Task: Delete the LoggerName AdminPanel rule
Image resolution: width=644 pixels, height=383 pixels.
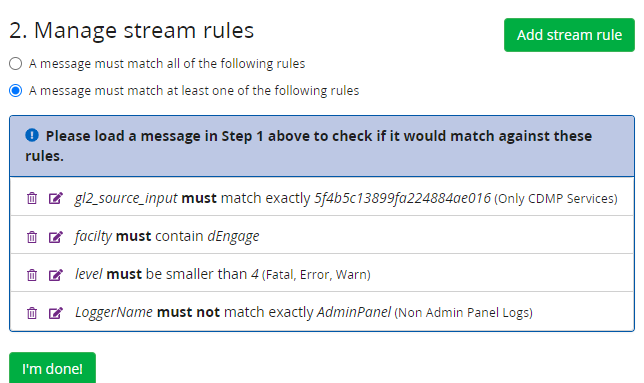Action: tap(32, 313)
